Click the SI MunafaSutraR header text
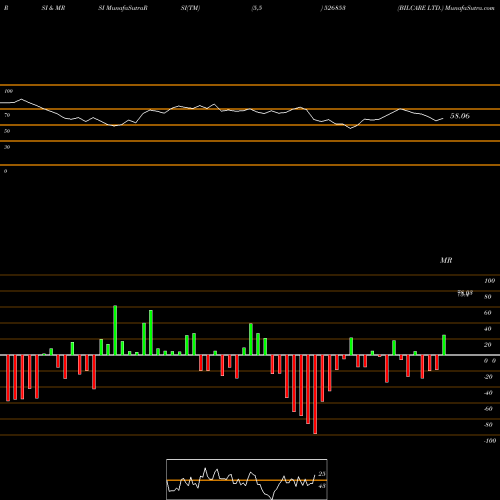This screenshot has width=500, height=500. (x=123, y=8)
